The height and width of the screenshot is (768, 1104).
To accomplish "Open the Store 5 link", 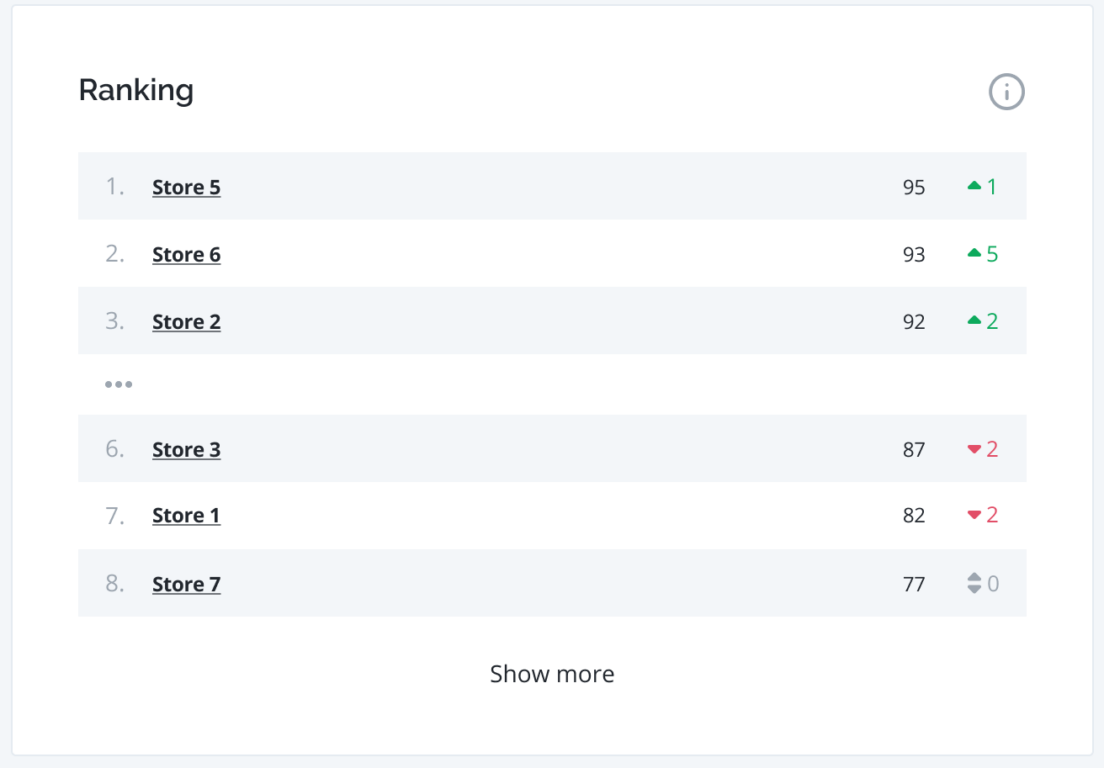I will [x=187, y=187].
